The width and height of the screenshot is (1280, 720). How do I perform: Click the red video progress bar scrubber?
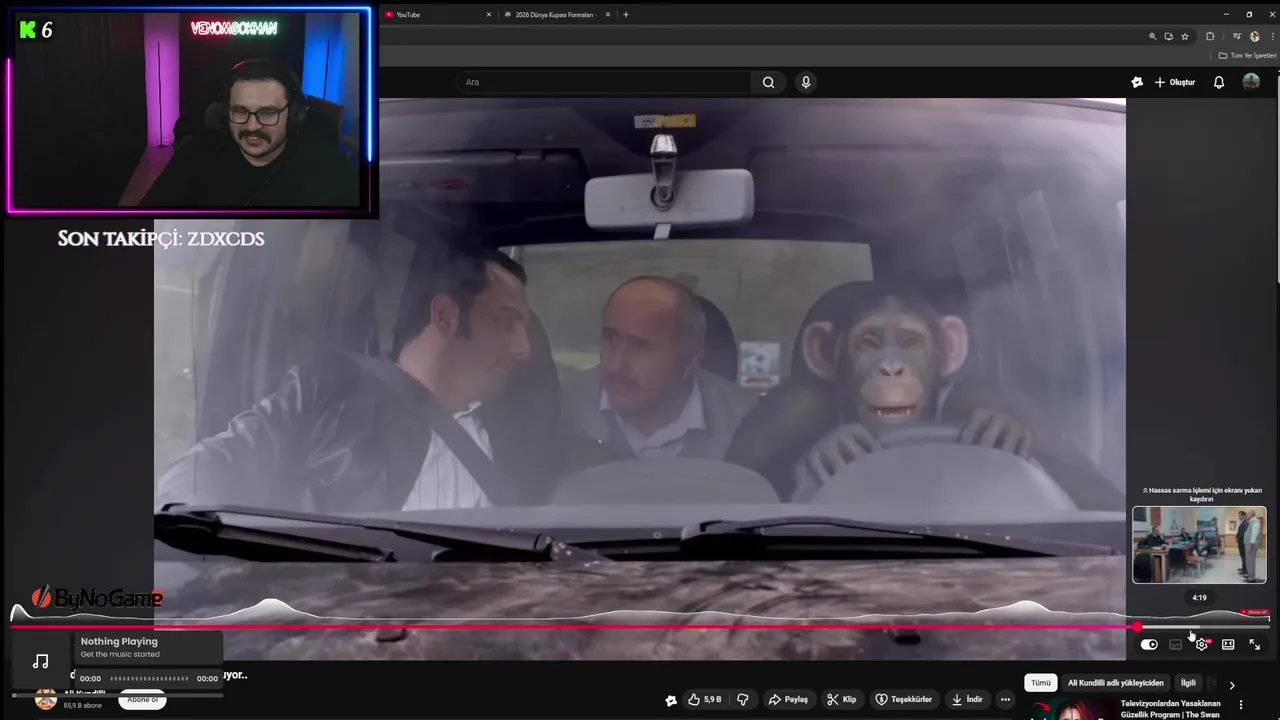[1137, 627]
